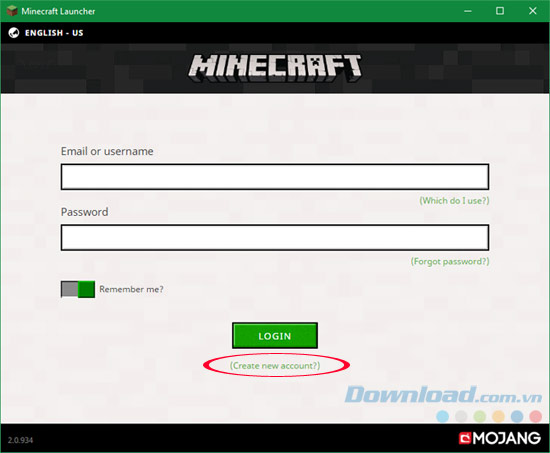Click the Remember me? label
The image size is (550, 453).
pyautogui.click(x=132, y=289)
